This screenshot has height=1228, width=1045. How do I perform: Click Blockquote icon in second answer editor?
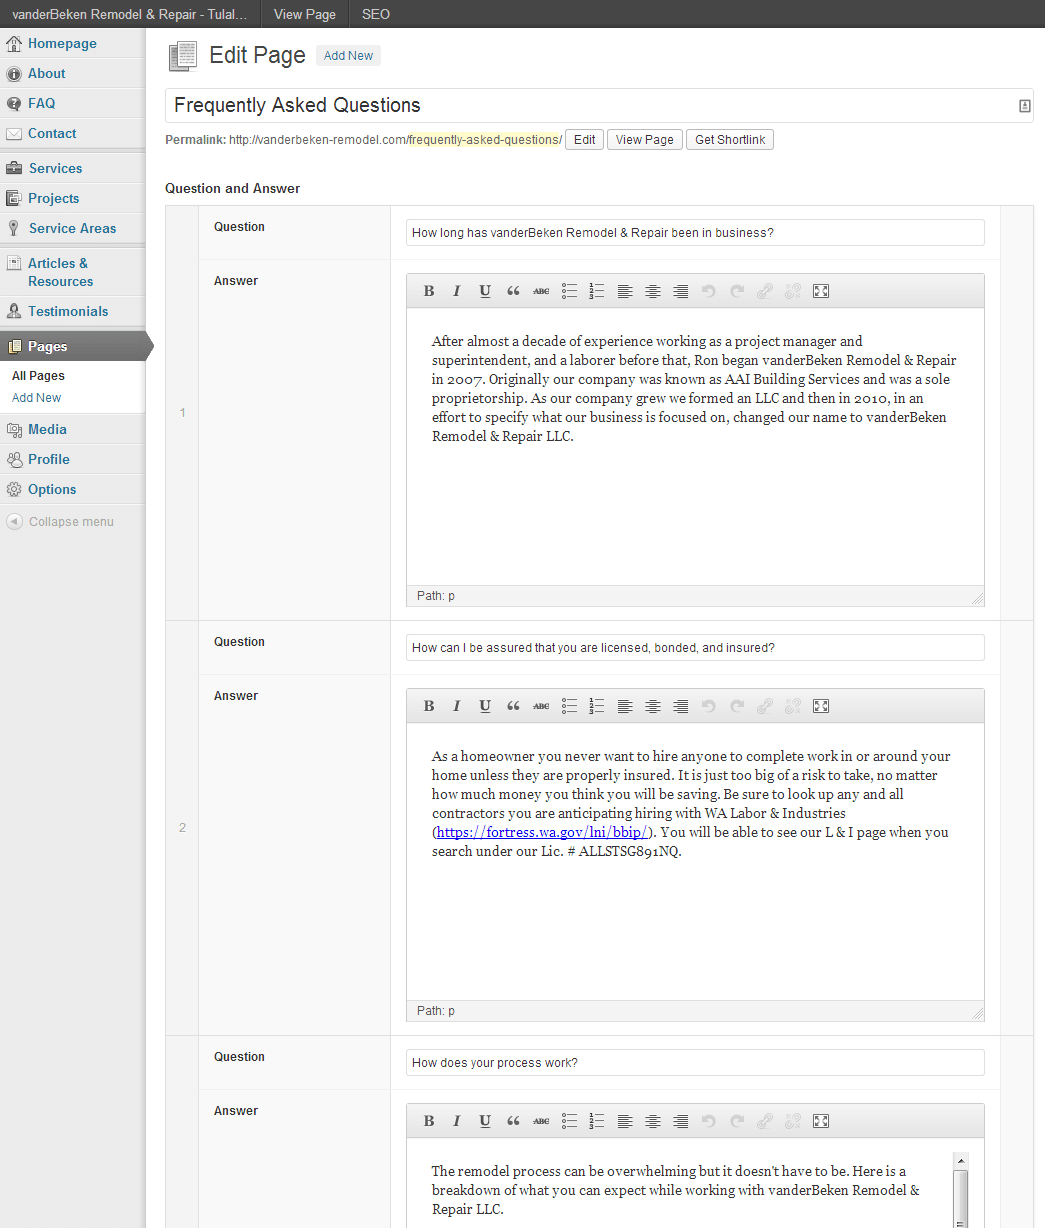pyautogui.click(x=513, y=706)
